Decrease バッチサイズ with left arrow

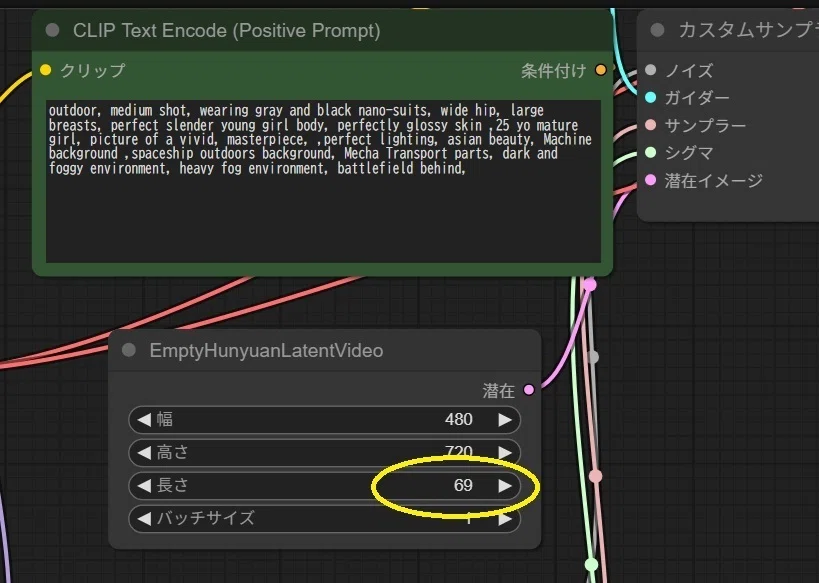144,518
